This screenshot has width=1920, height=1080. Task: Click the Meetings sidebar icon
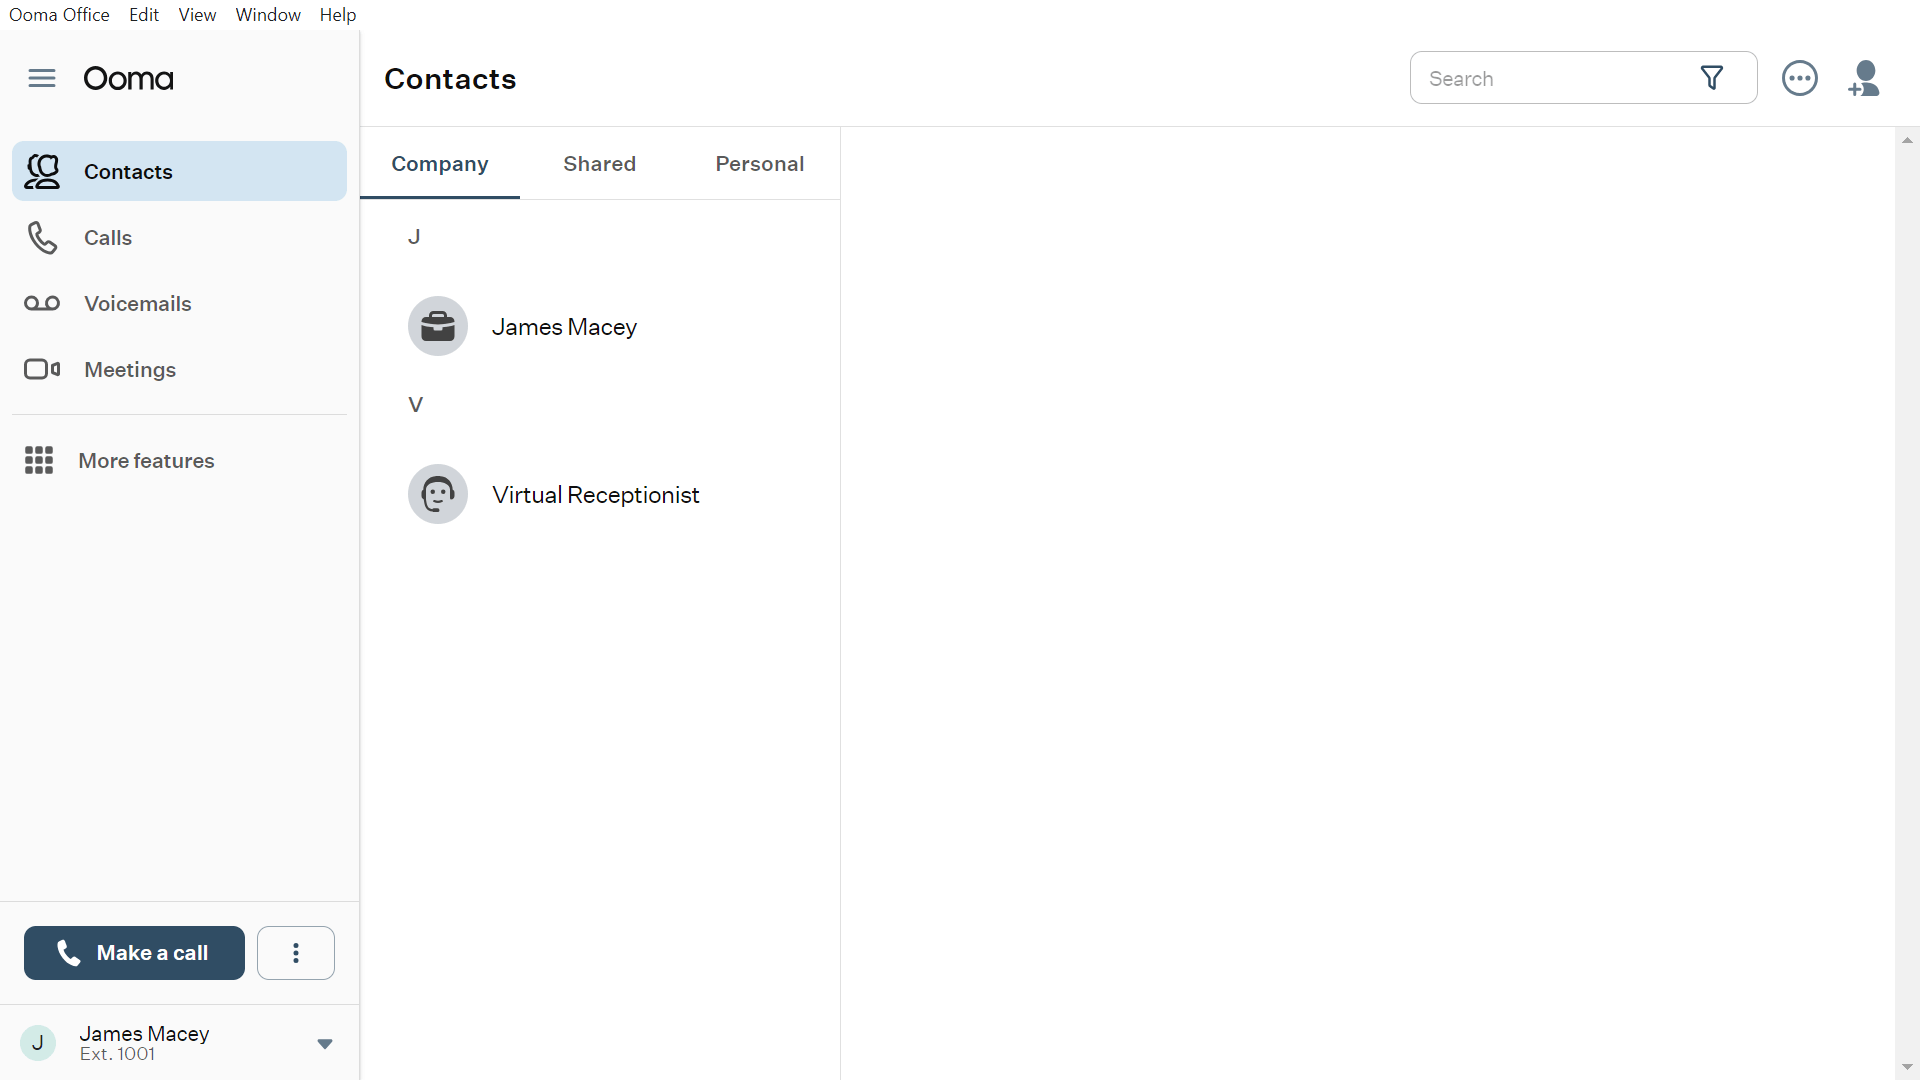[x=40, y=369]
